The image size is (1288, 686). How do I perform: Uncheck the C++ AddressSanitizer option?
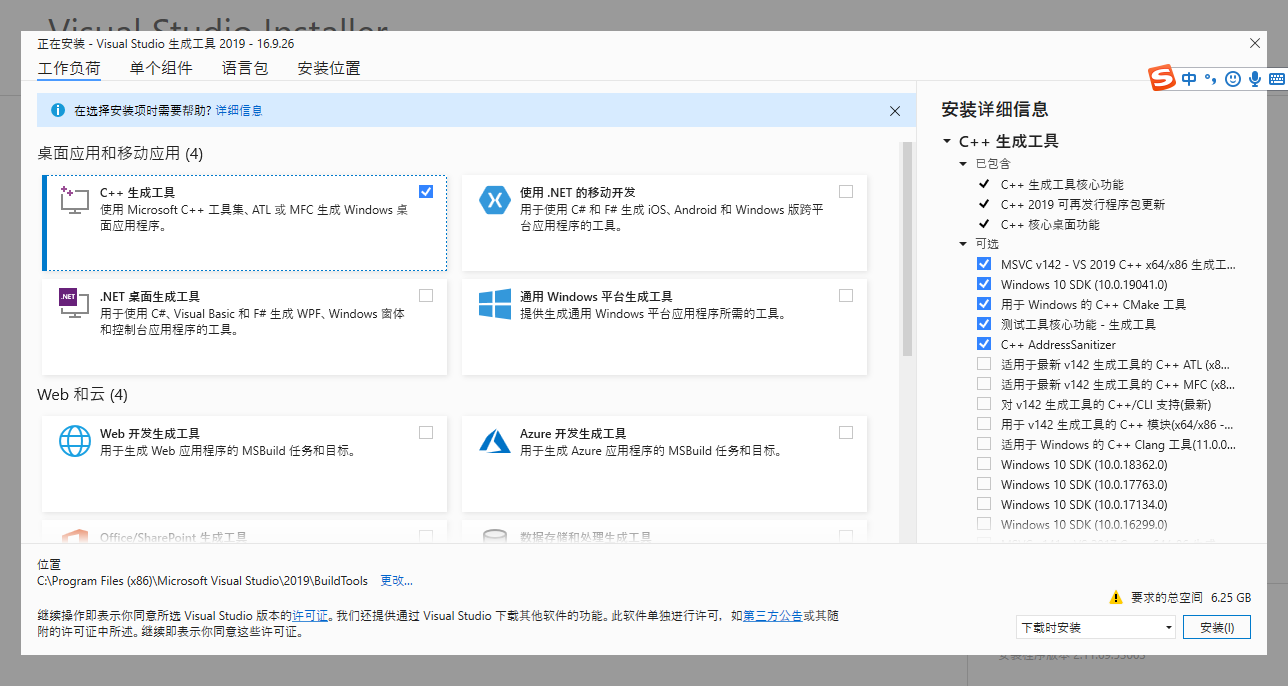point(984,344)
